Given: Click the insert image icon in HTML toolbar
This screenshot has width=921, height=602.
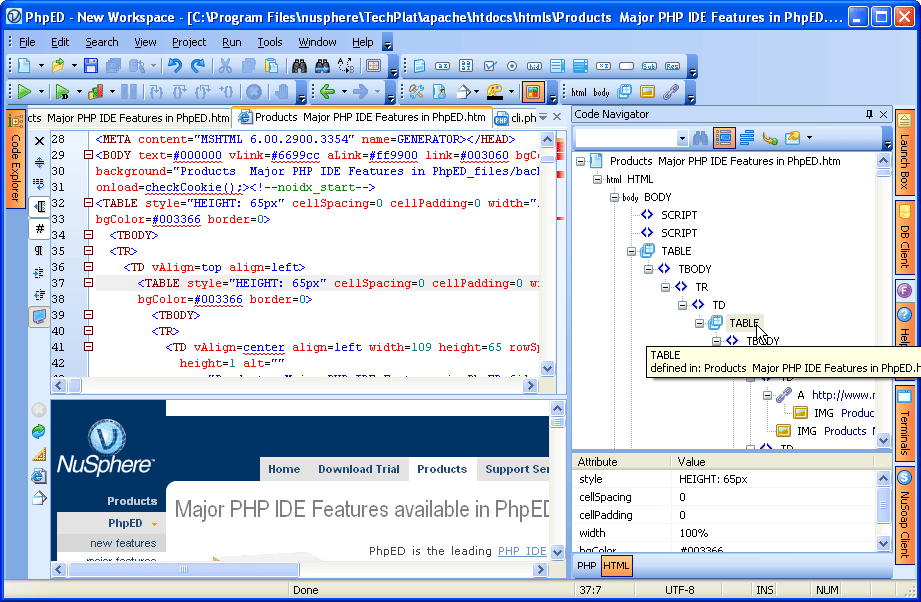Looking at the screenshot, I should pos(647,92).
